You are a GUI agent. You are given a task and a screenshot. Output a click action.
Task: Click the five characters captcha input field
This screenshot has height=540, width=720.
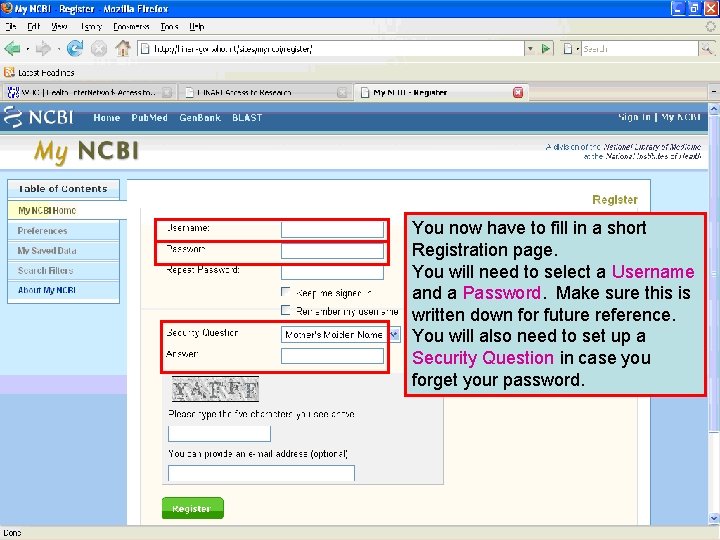(x=219, y=433)
